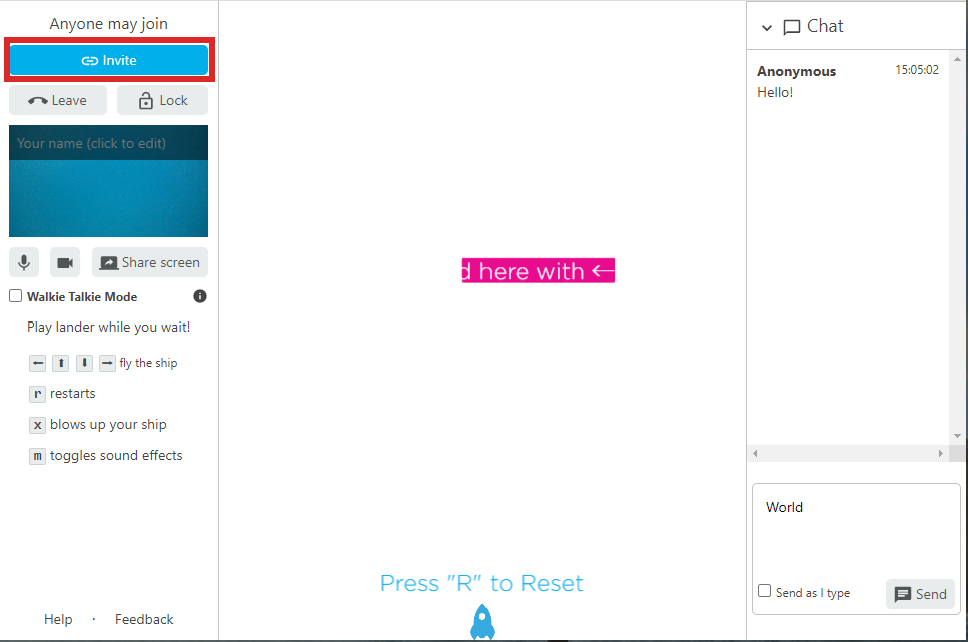Leave the call
This screenshot has width=968, height=642.
click(58, 100)
